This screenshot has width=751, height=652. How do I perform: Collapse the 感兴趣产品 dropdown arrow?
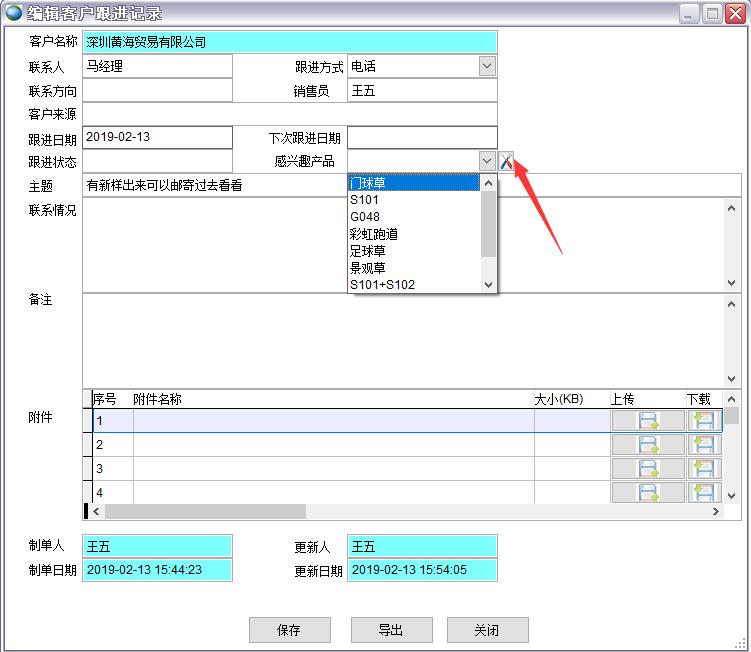(x=487, y=161)
